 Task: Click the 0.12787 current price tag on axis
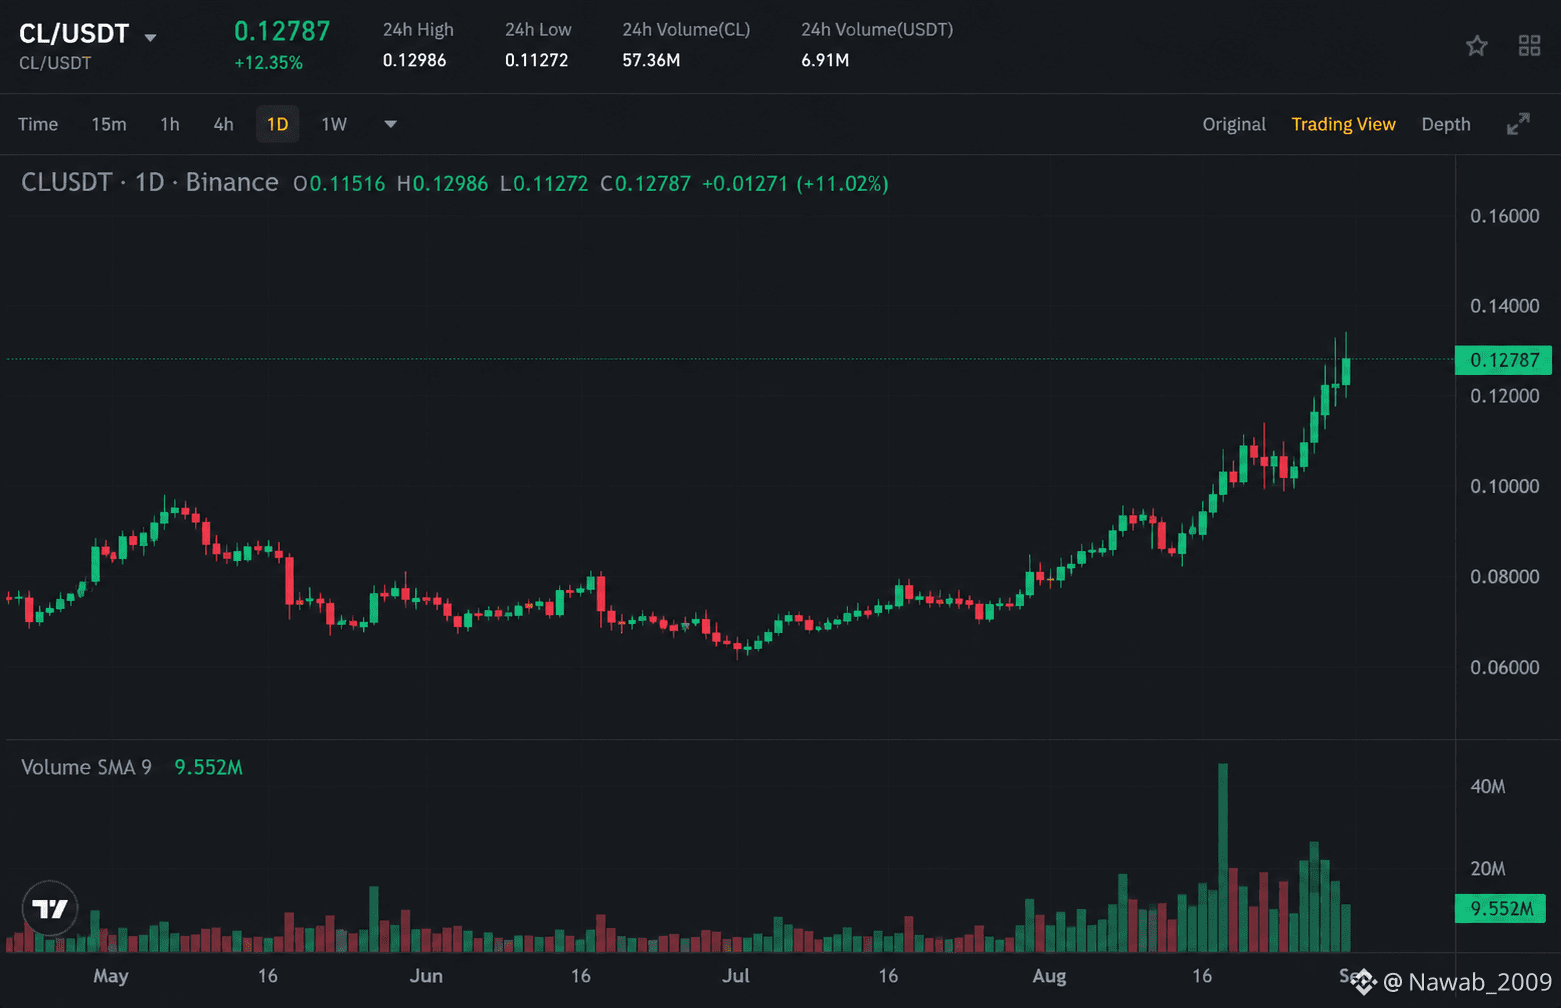1503,360
